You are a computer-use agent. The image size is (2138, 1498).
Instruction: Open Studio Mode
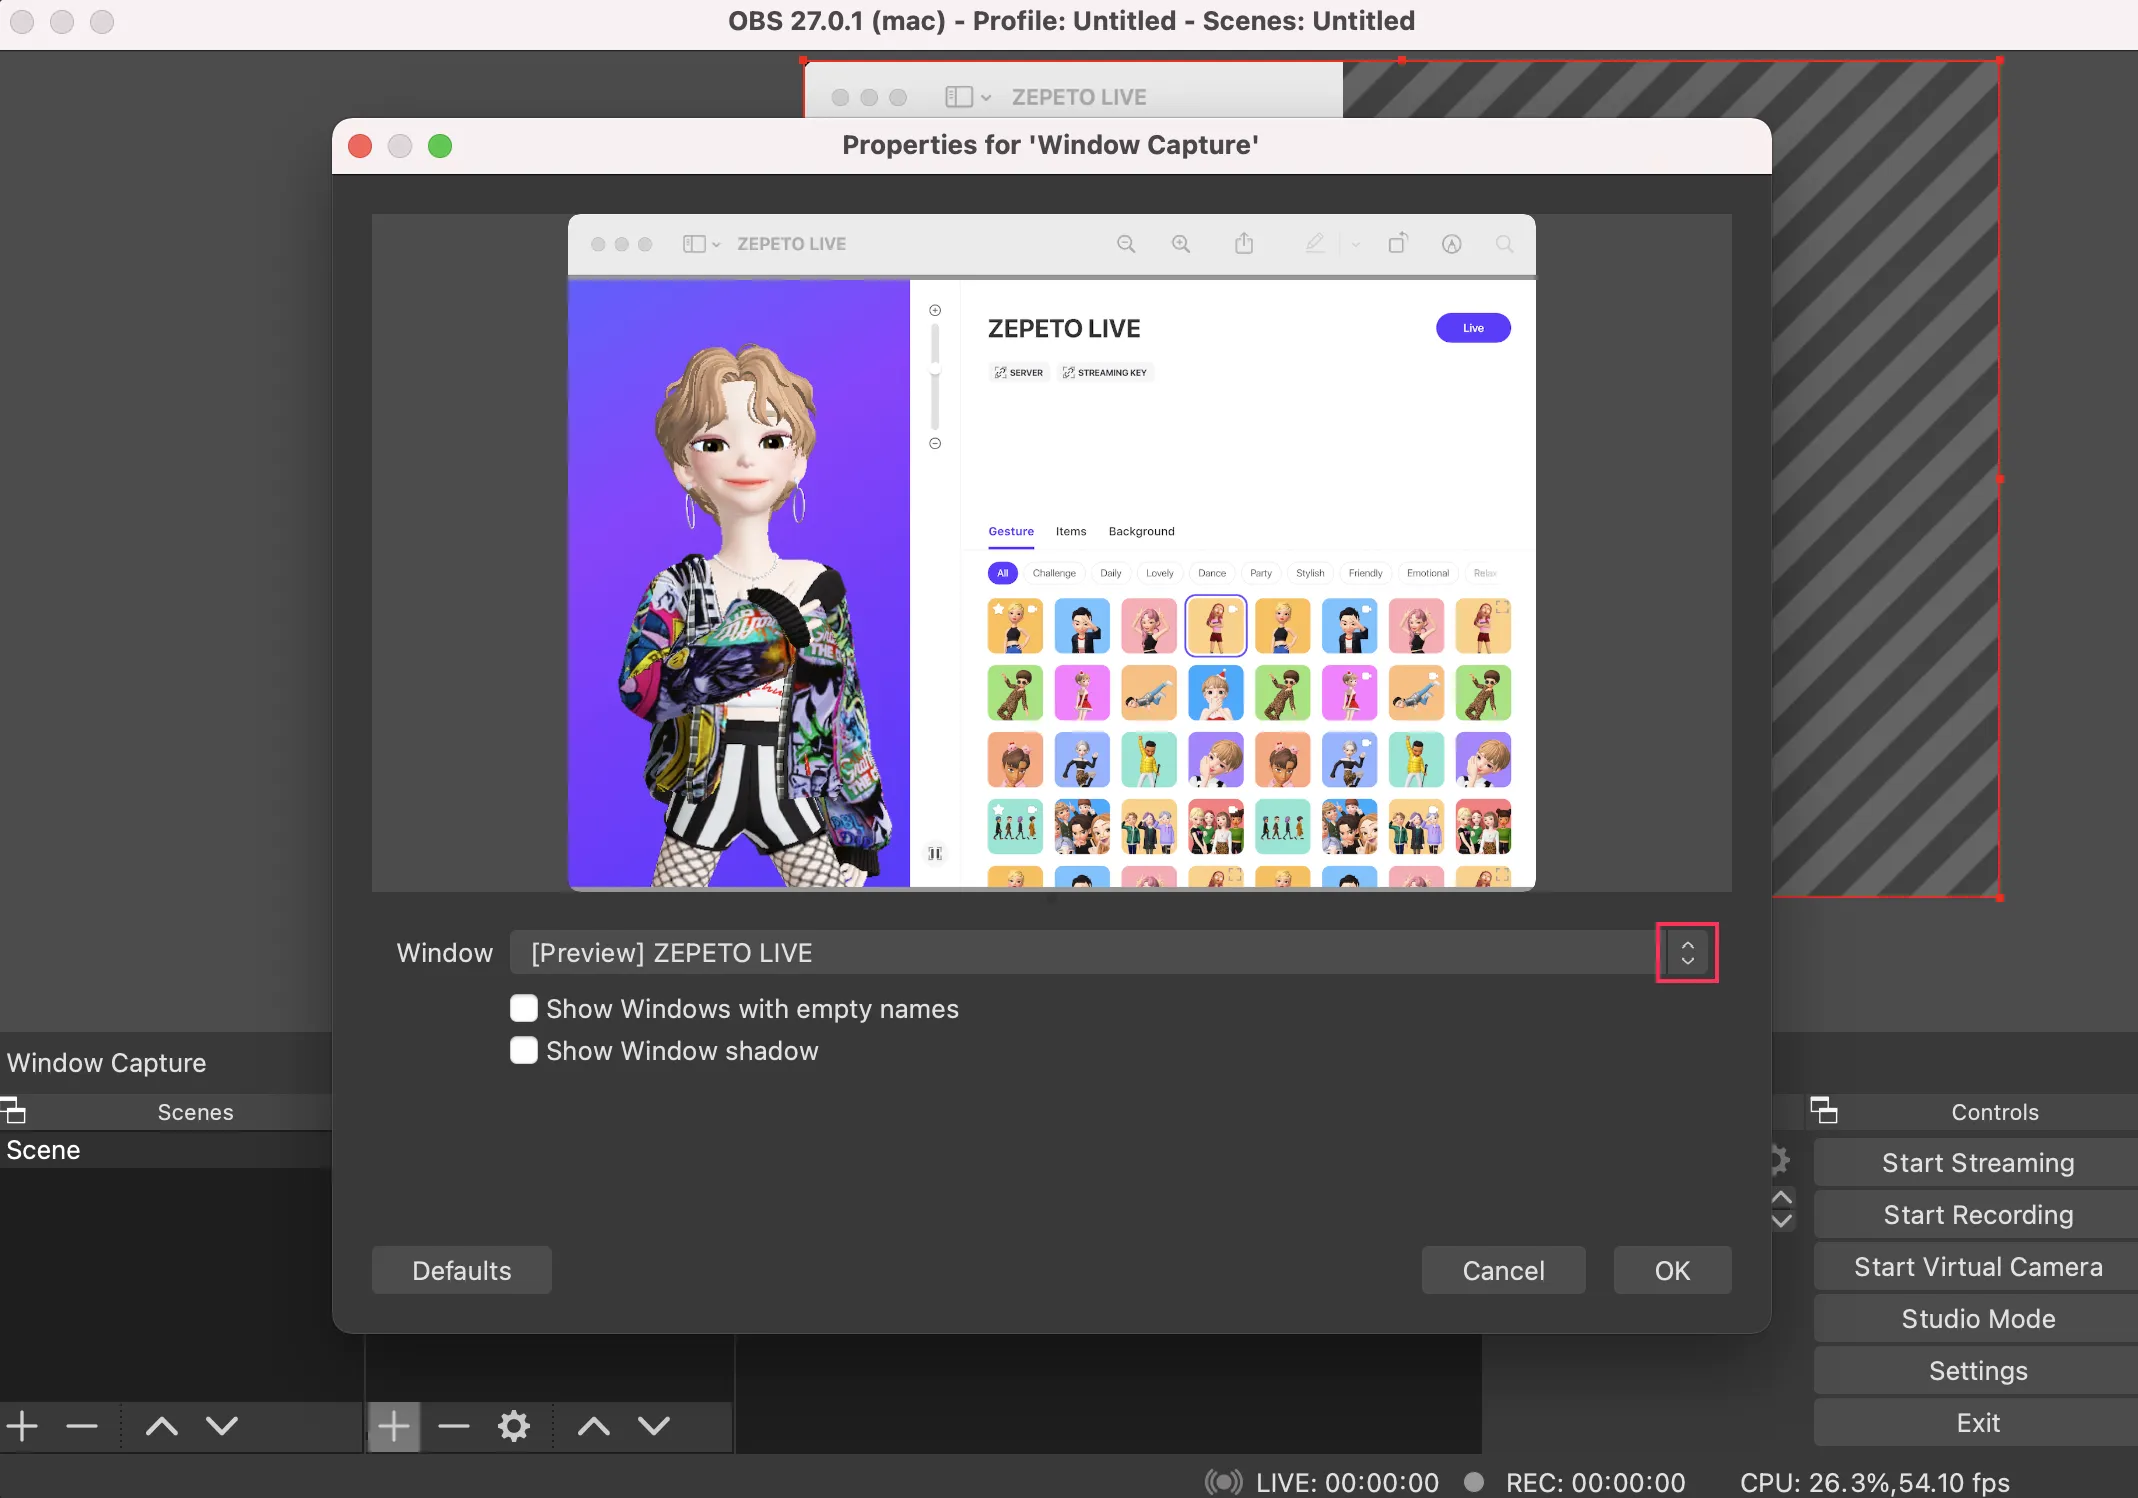click(x=1977, y=1318)
